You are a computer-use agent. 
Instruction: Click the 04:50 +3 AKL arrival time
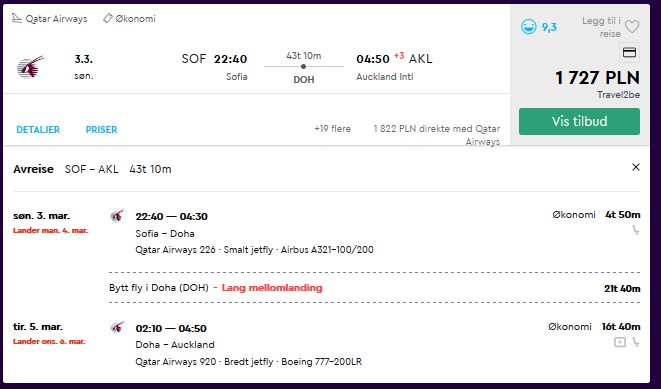click(394, 59)
